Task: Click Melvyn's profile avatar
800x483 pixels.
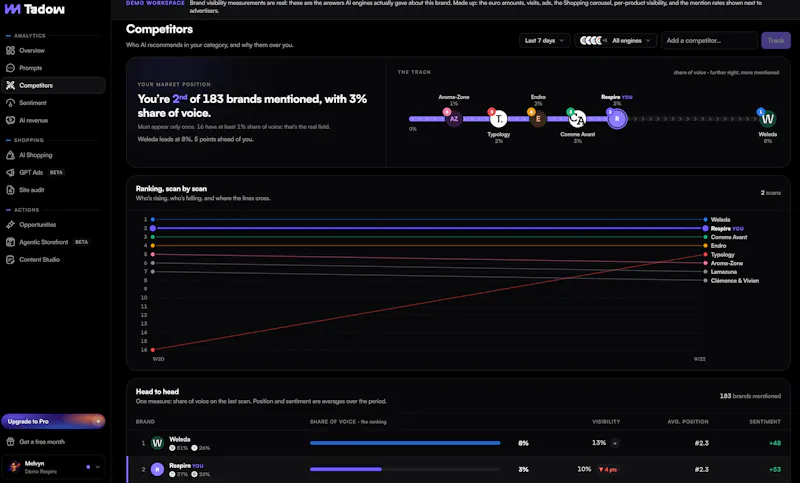Action: pyautogui.click(x=14, y=467)
